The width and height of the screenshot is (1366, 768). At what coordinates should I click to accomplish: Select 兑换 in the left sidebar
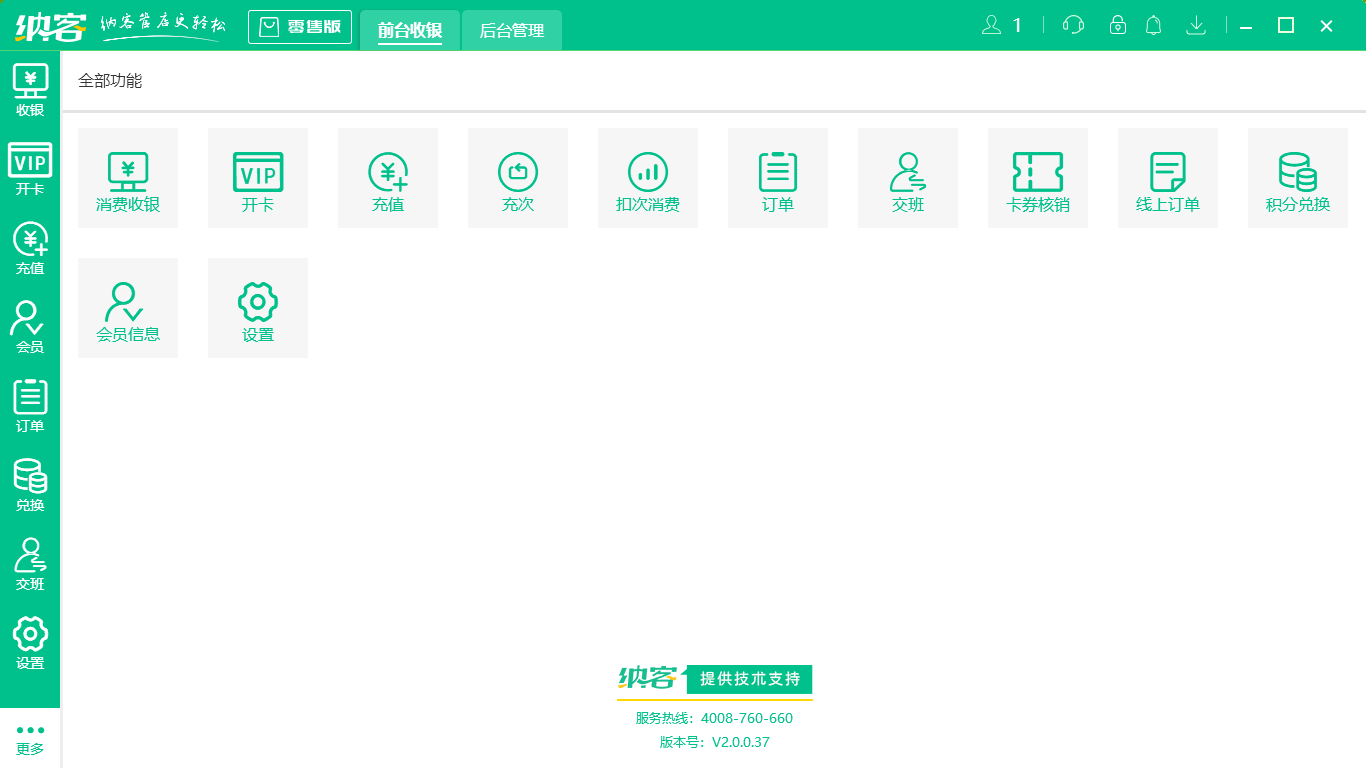pos(30,485)
